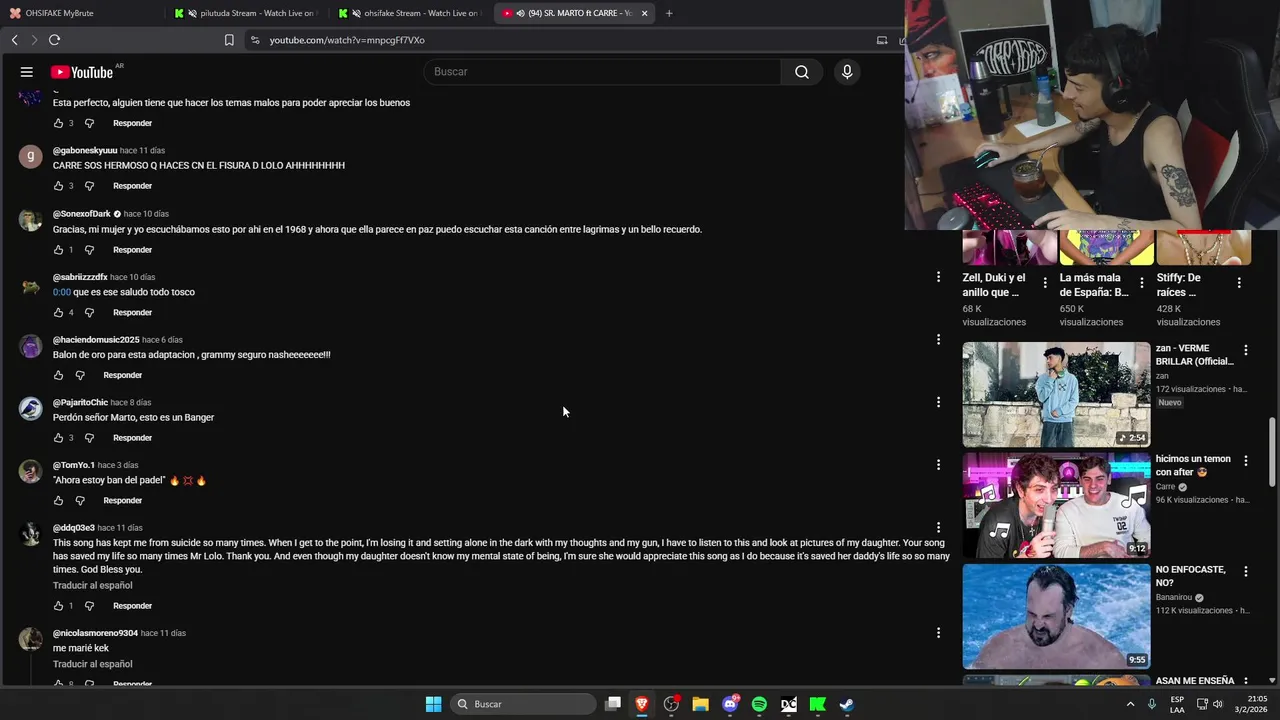This screenshot has height=720, width=1280.
Task: Start voice search with the microphone
Action: coord(847,72)
